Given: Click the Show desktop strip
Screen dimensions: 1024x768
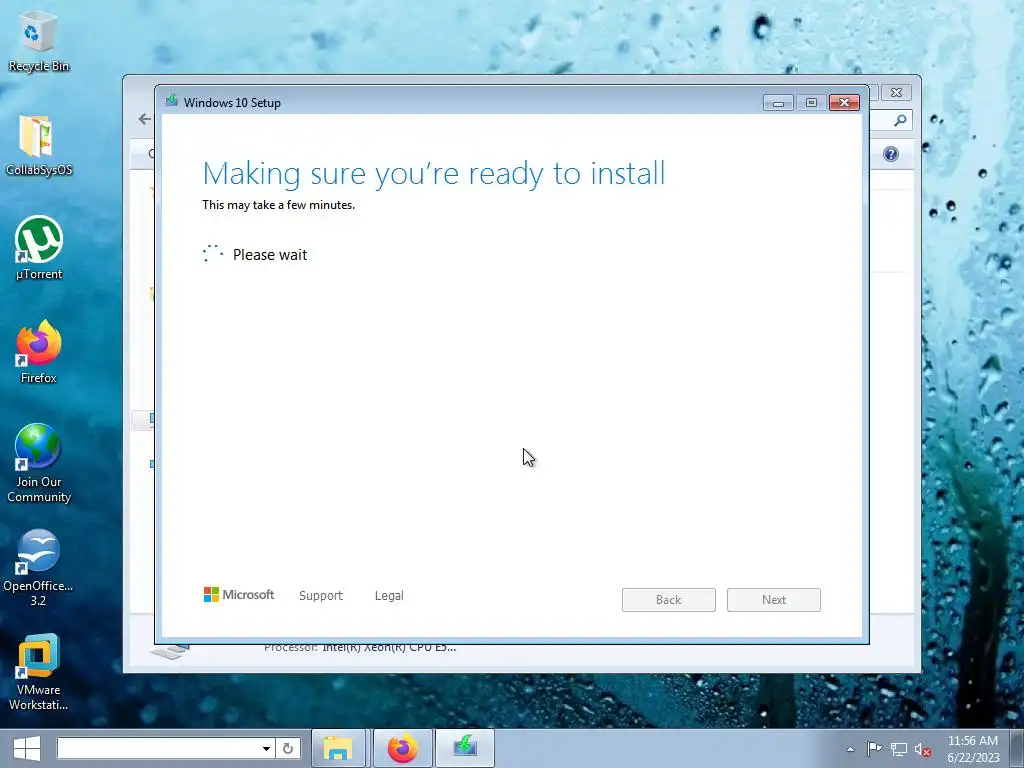Looking at the screenshot, I should click(1017, 748).
